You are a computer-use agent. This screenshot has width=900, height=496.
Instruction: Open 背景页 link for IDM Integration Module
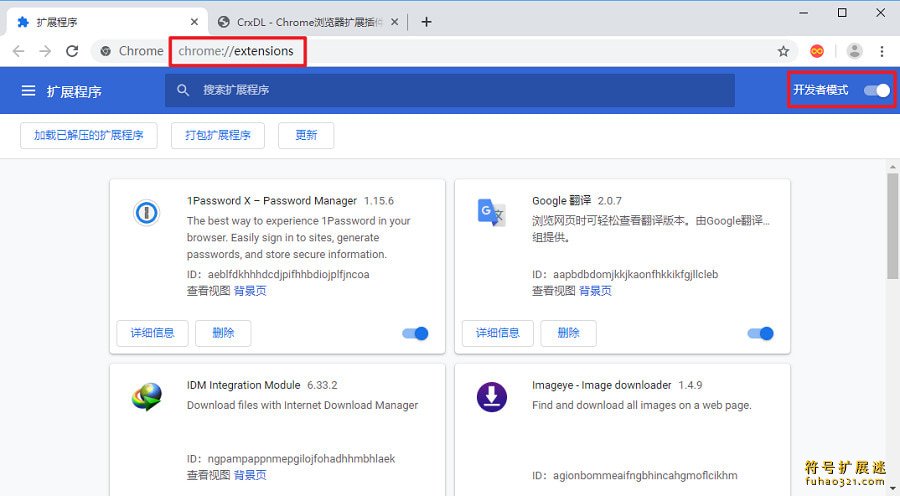coord(250,475)
